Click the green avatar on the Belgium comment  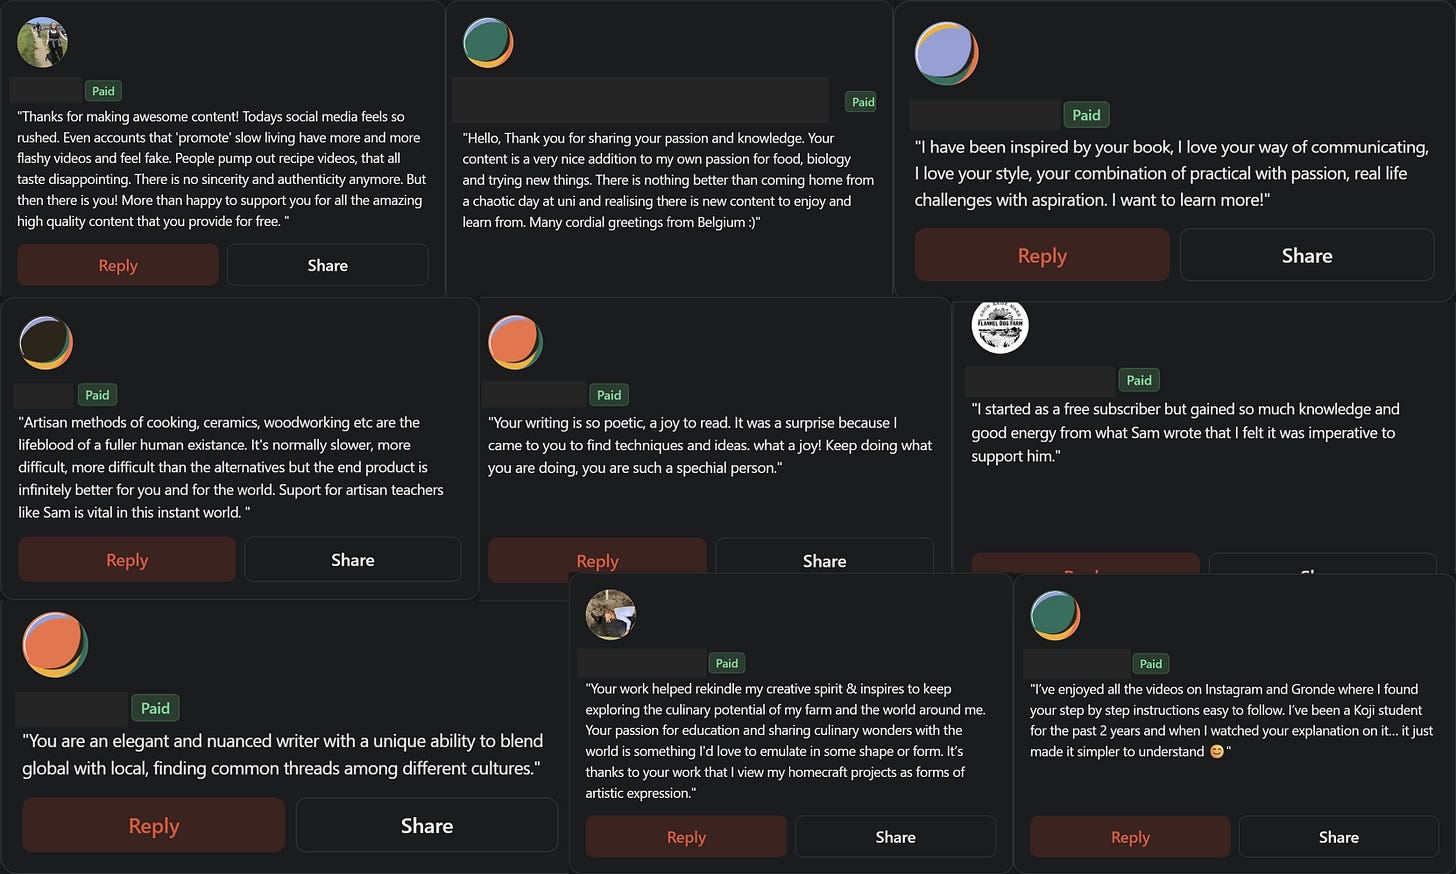pos(488,43)
